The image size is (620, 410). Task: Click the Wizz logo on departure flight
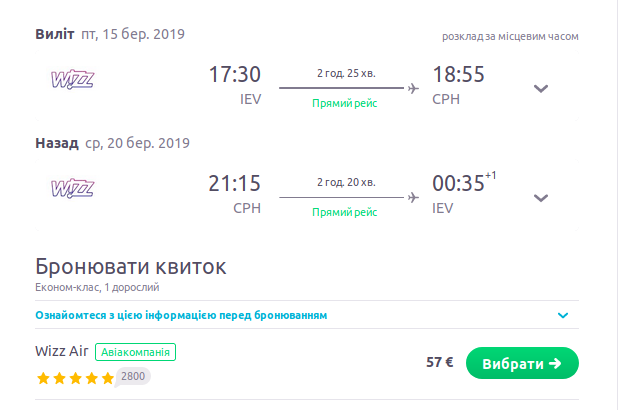click(x=72, y=78)
